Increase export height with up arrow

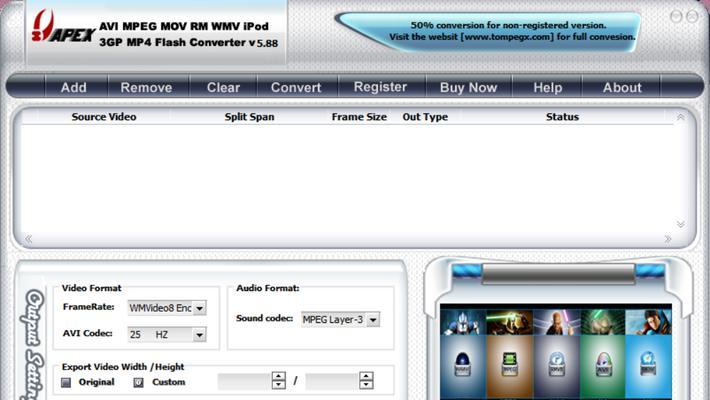[x=366, y=376]
